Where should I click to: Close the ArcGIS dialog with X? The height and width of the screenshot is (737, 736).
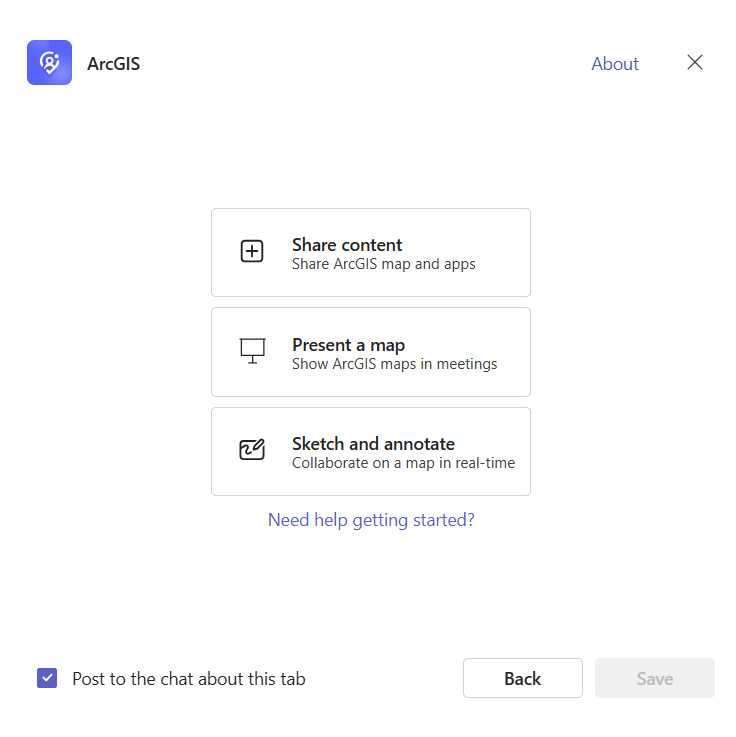click(695, 62)
